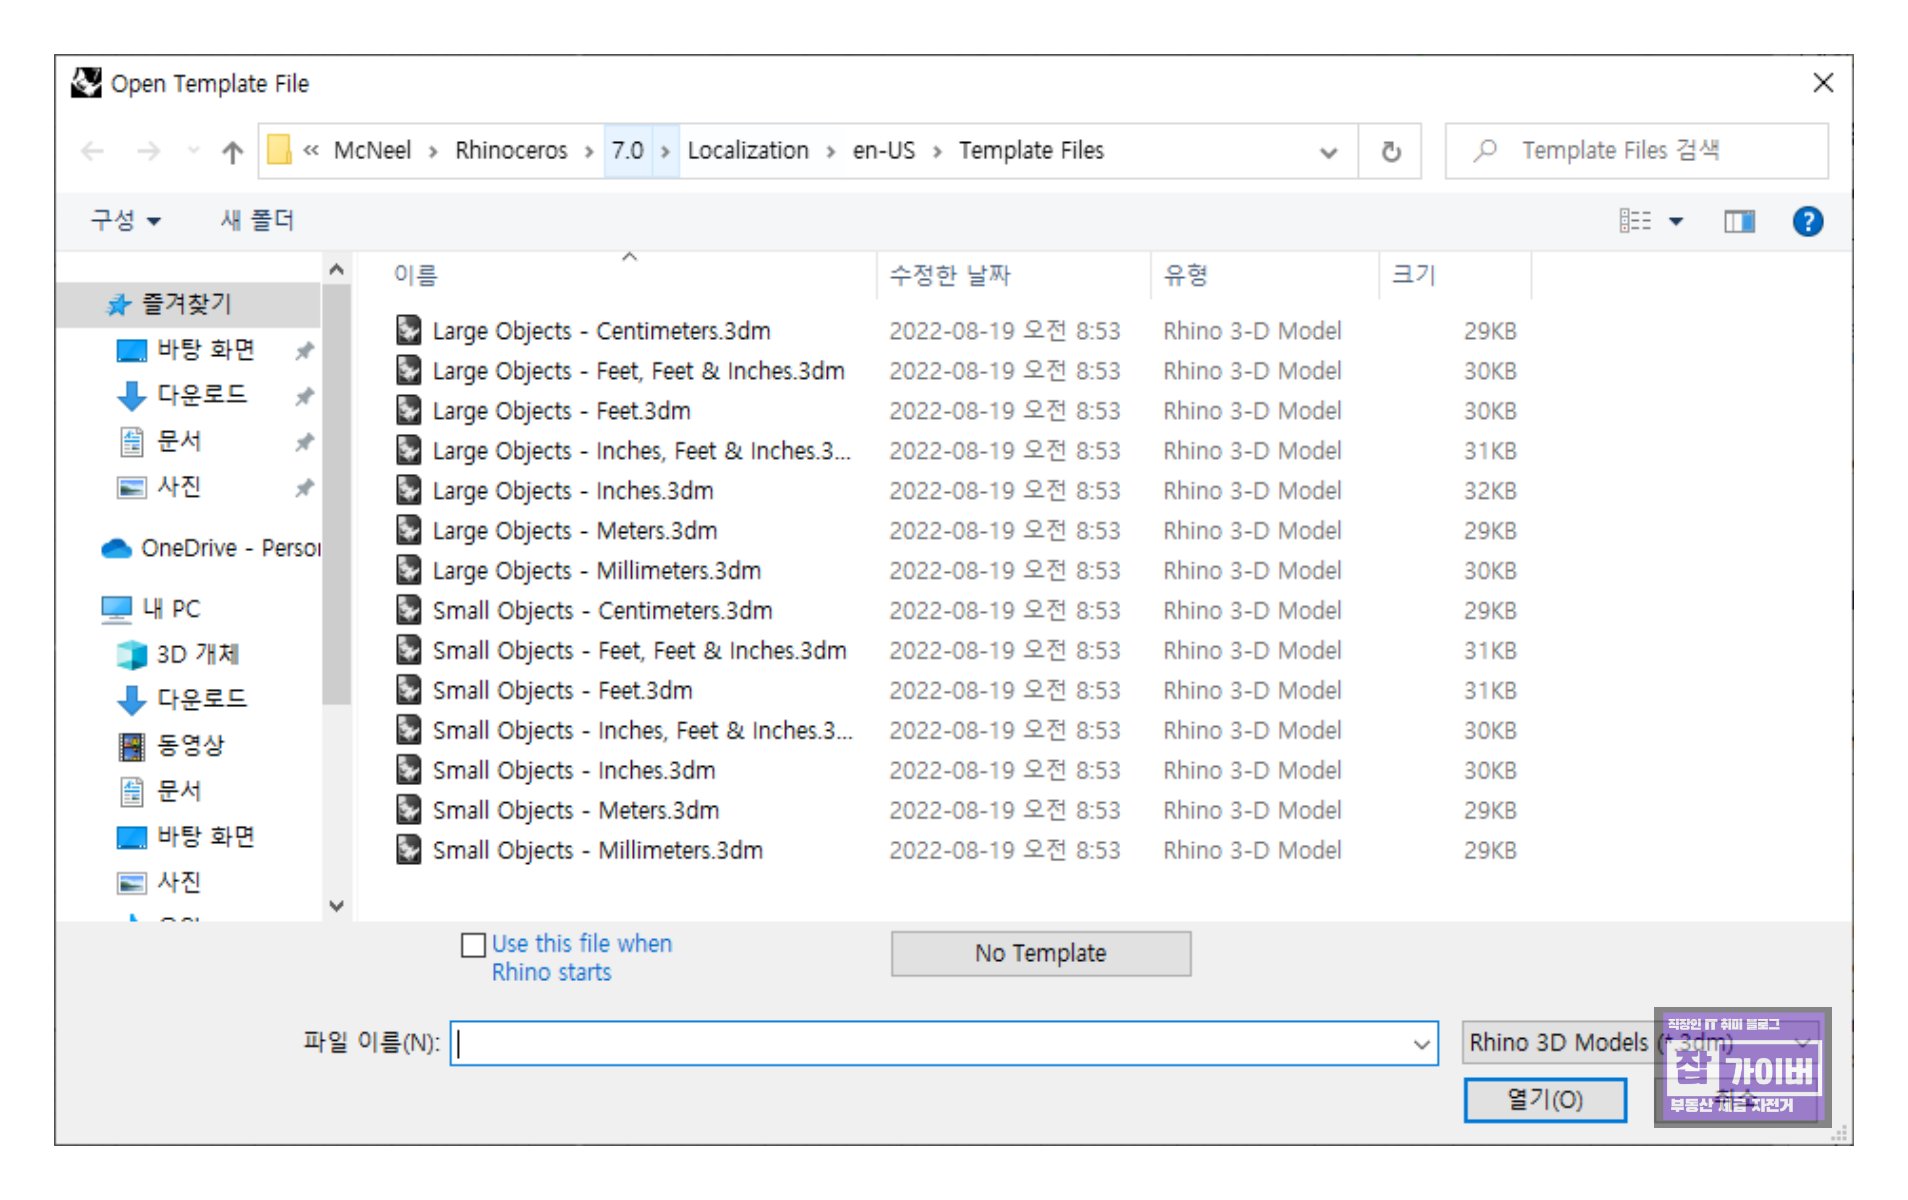Click the Forward navigation arrow

[x=148, y=151]
